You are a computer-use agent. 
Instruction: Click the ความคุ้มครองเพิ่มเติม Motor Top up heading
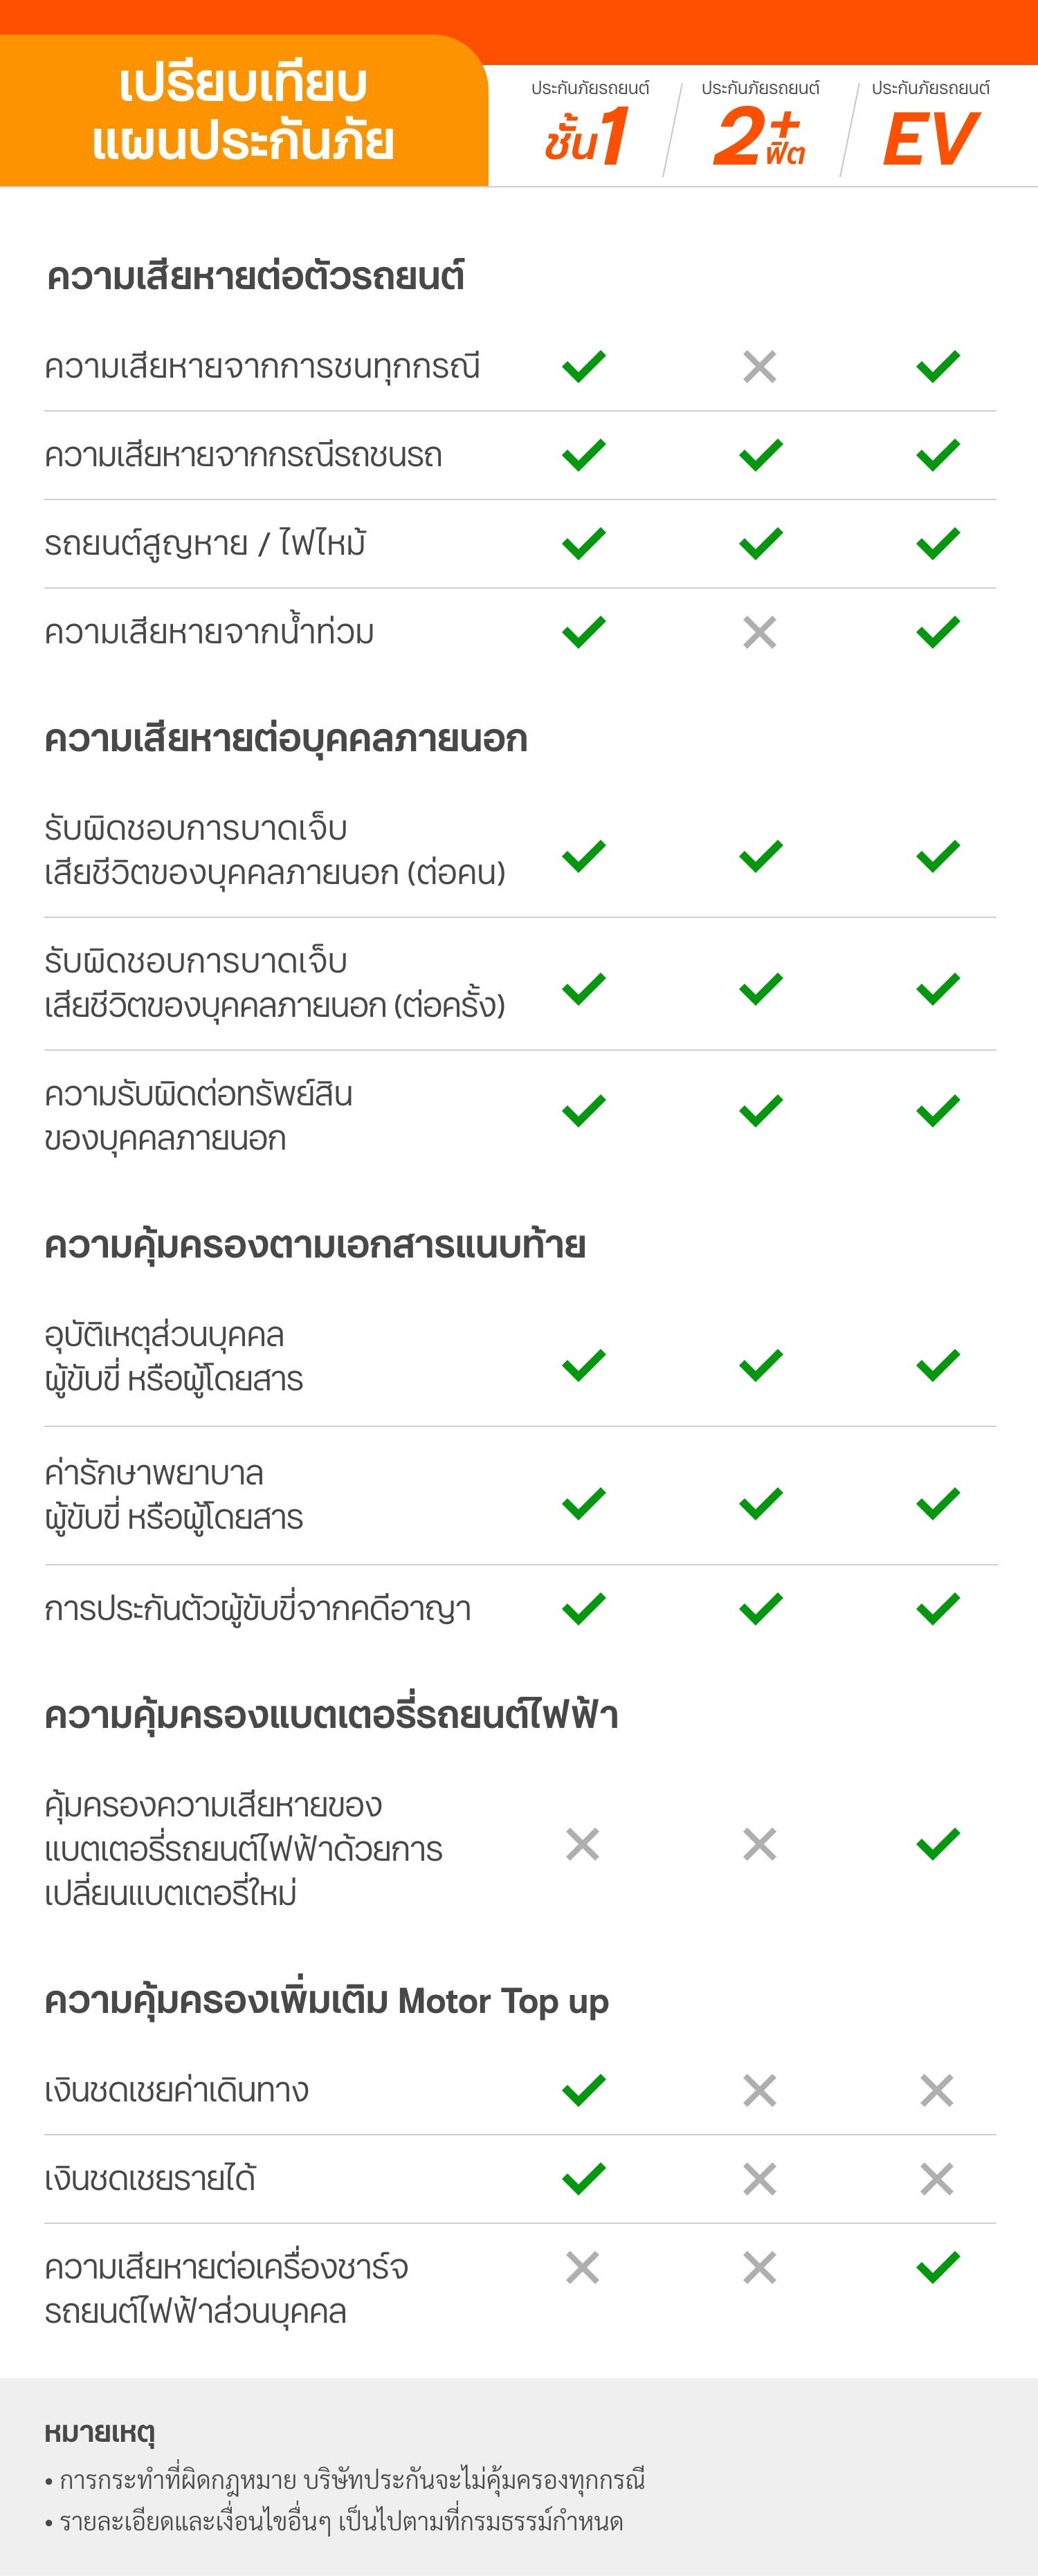pos(326,2001)
